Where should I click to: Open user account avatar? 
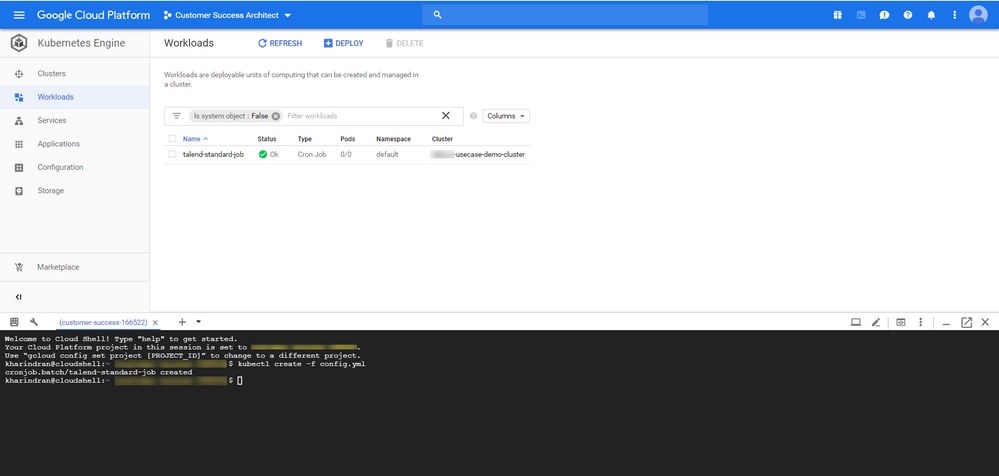(977, 15)
